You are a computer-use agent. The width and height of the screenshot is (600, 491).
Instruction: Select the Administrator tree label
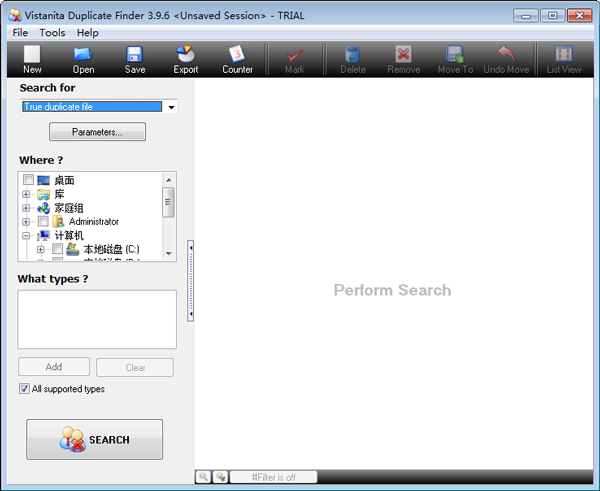[x=94, y=222]
